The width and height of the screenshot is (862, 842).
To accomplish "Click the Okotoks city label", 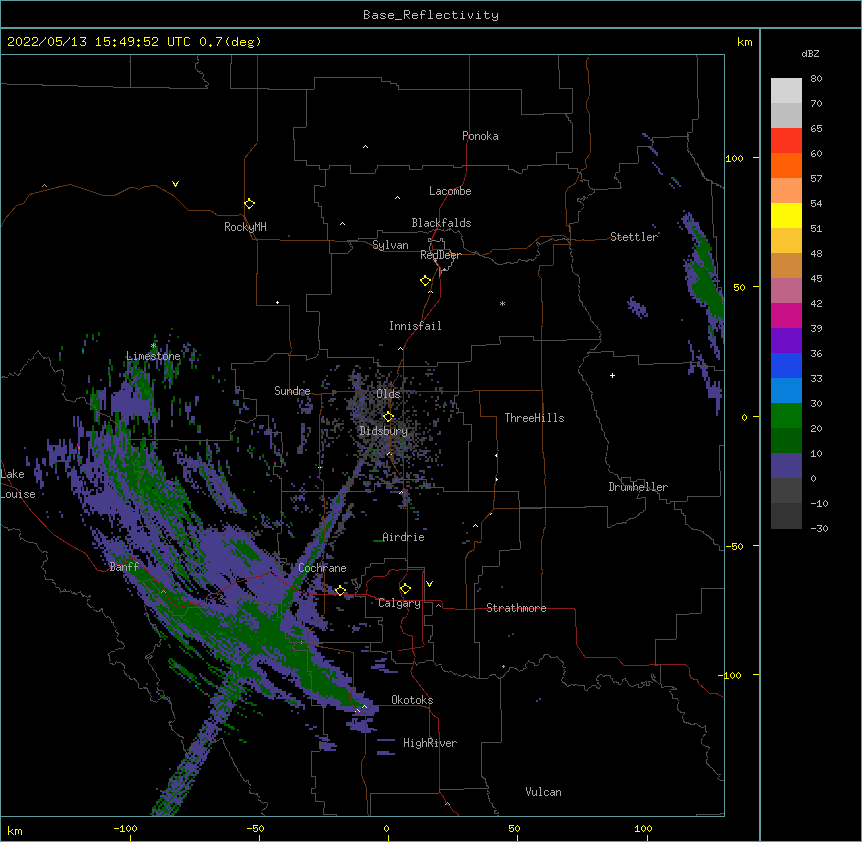I will [x=412, y=700].
